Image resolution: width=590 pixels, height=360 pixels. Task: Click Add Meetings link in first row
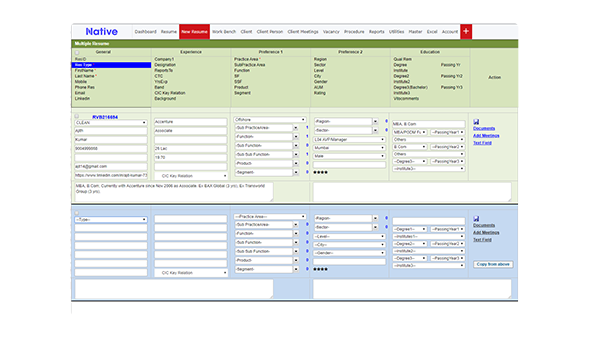(x=486, y=136)
